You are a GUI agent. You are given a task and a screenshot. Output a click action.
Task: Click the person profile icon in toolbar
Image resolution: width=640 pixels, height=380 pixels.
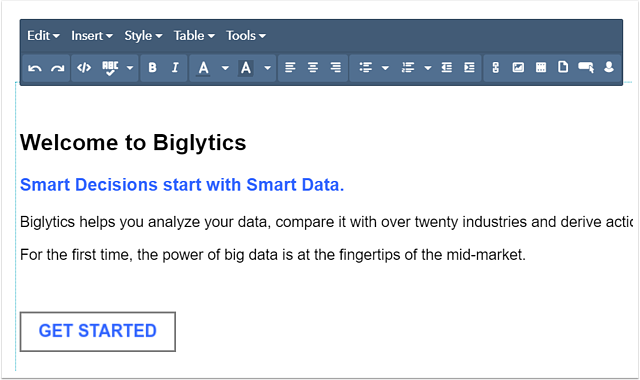coord(609,68)
